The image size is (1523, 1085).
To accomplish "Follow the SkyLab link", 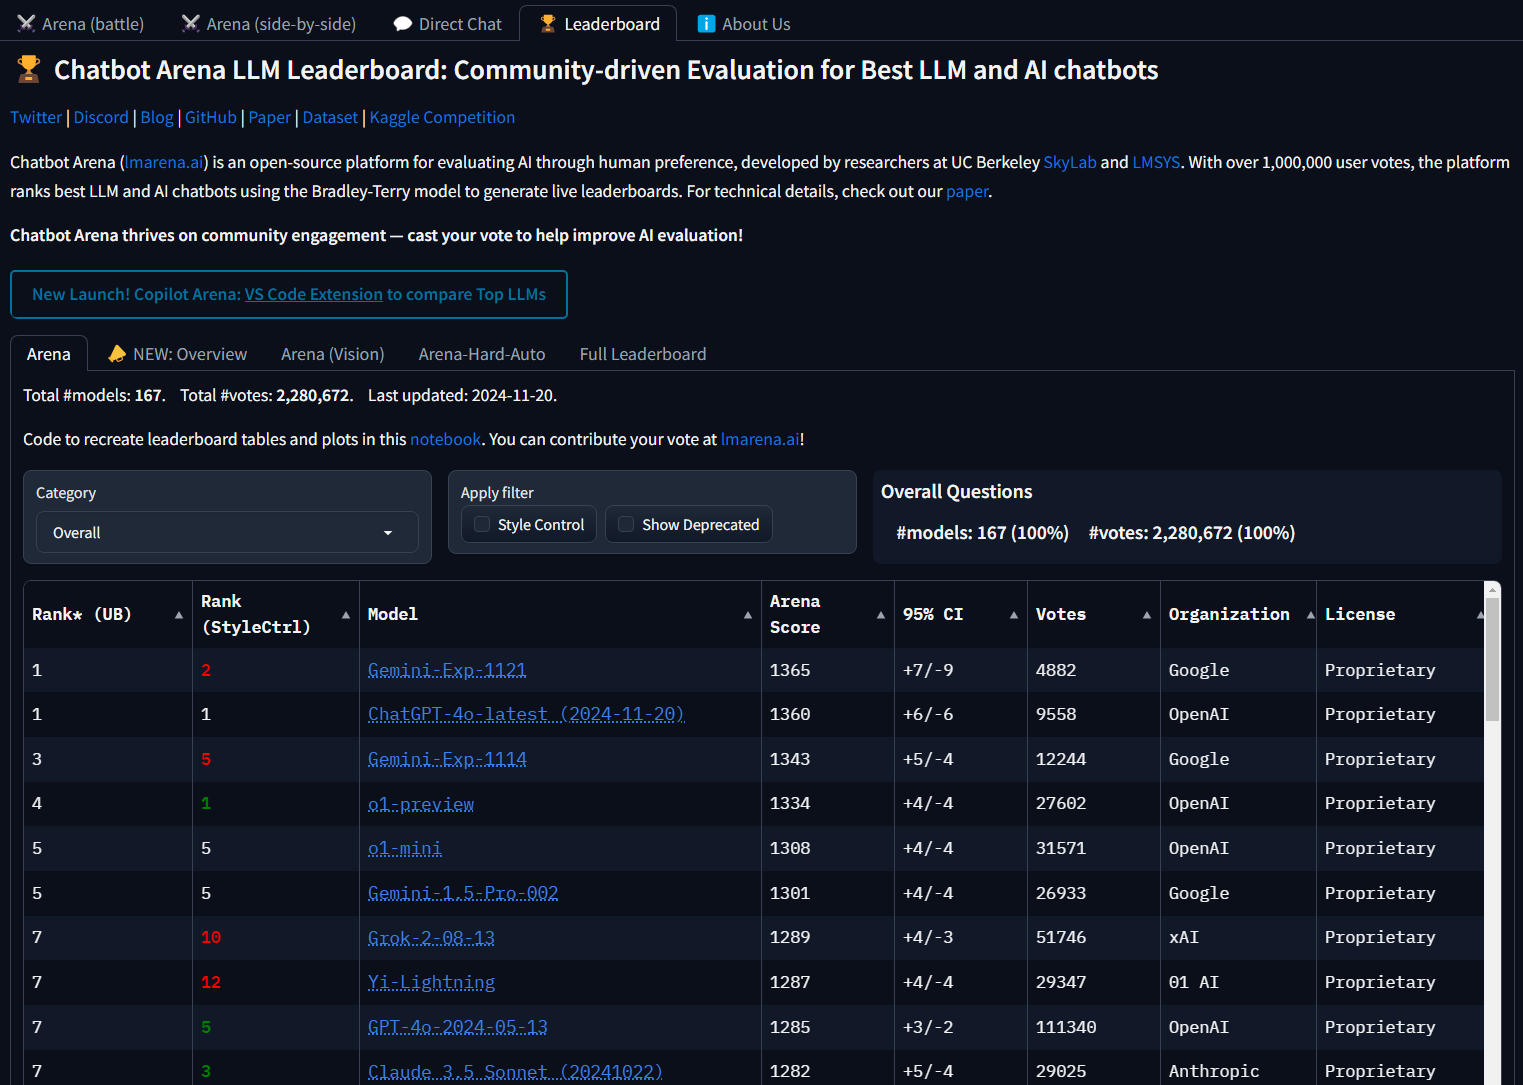I will [1070, 162].
